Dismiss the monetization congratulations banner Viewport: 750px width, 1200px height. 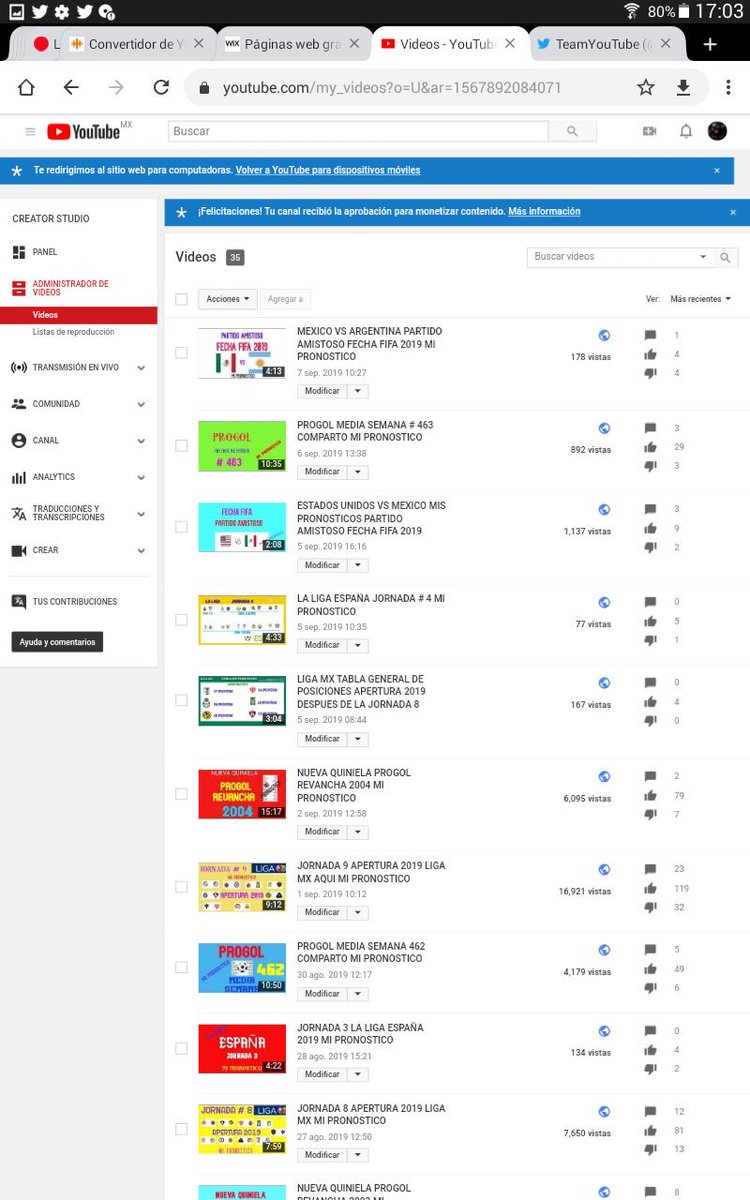733,212
